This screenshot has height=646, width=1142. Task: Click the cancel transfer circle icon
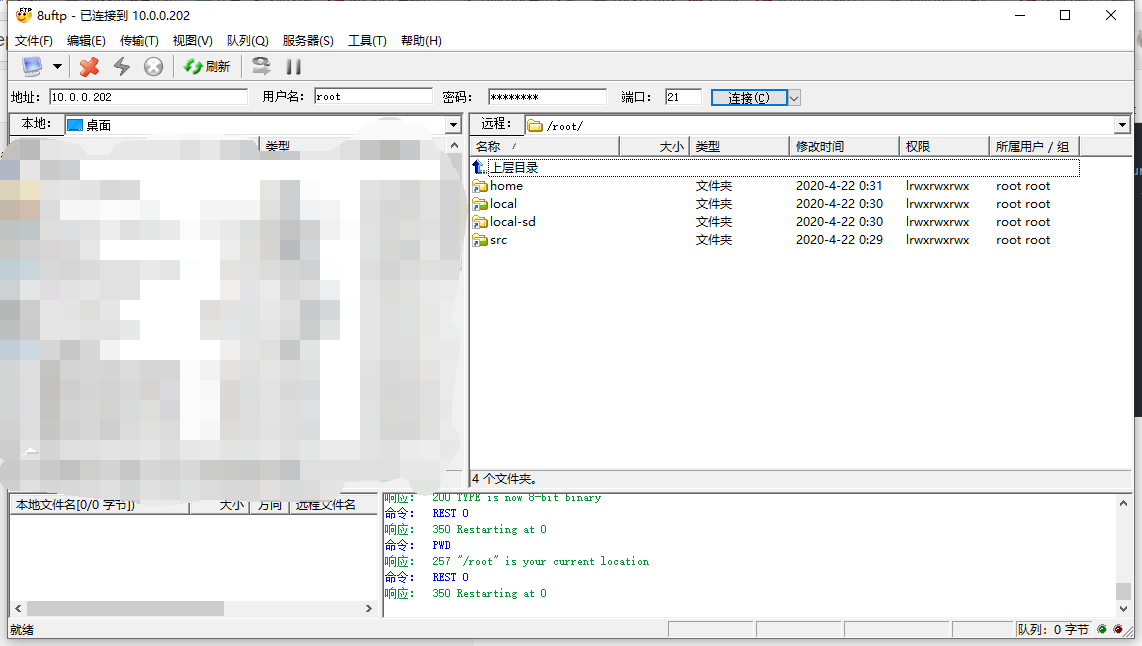coord(152,66)
